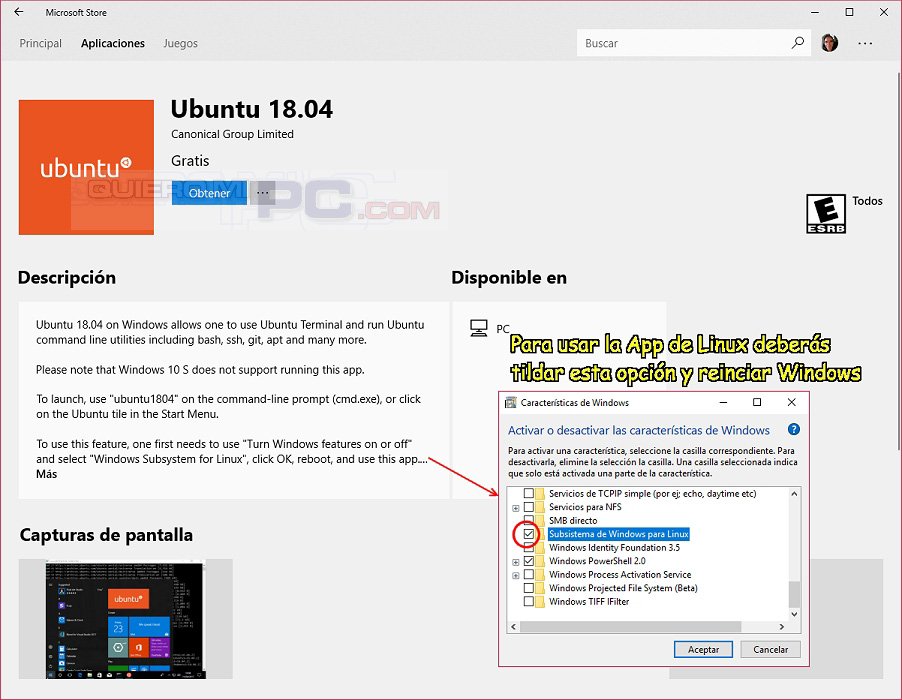Image resolution: width=902 pixels, height=700 pixels.
Task: Select the Windows Projected File System (Beta) row
Action: point(623,588)
